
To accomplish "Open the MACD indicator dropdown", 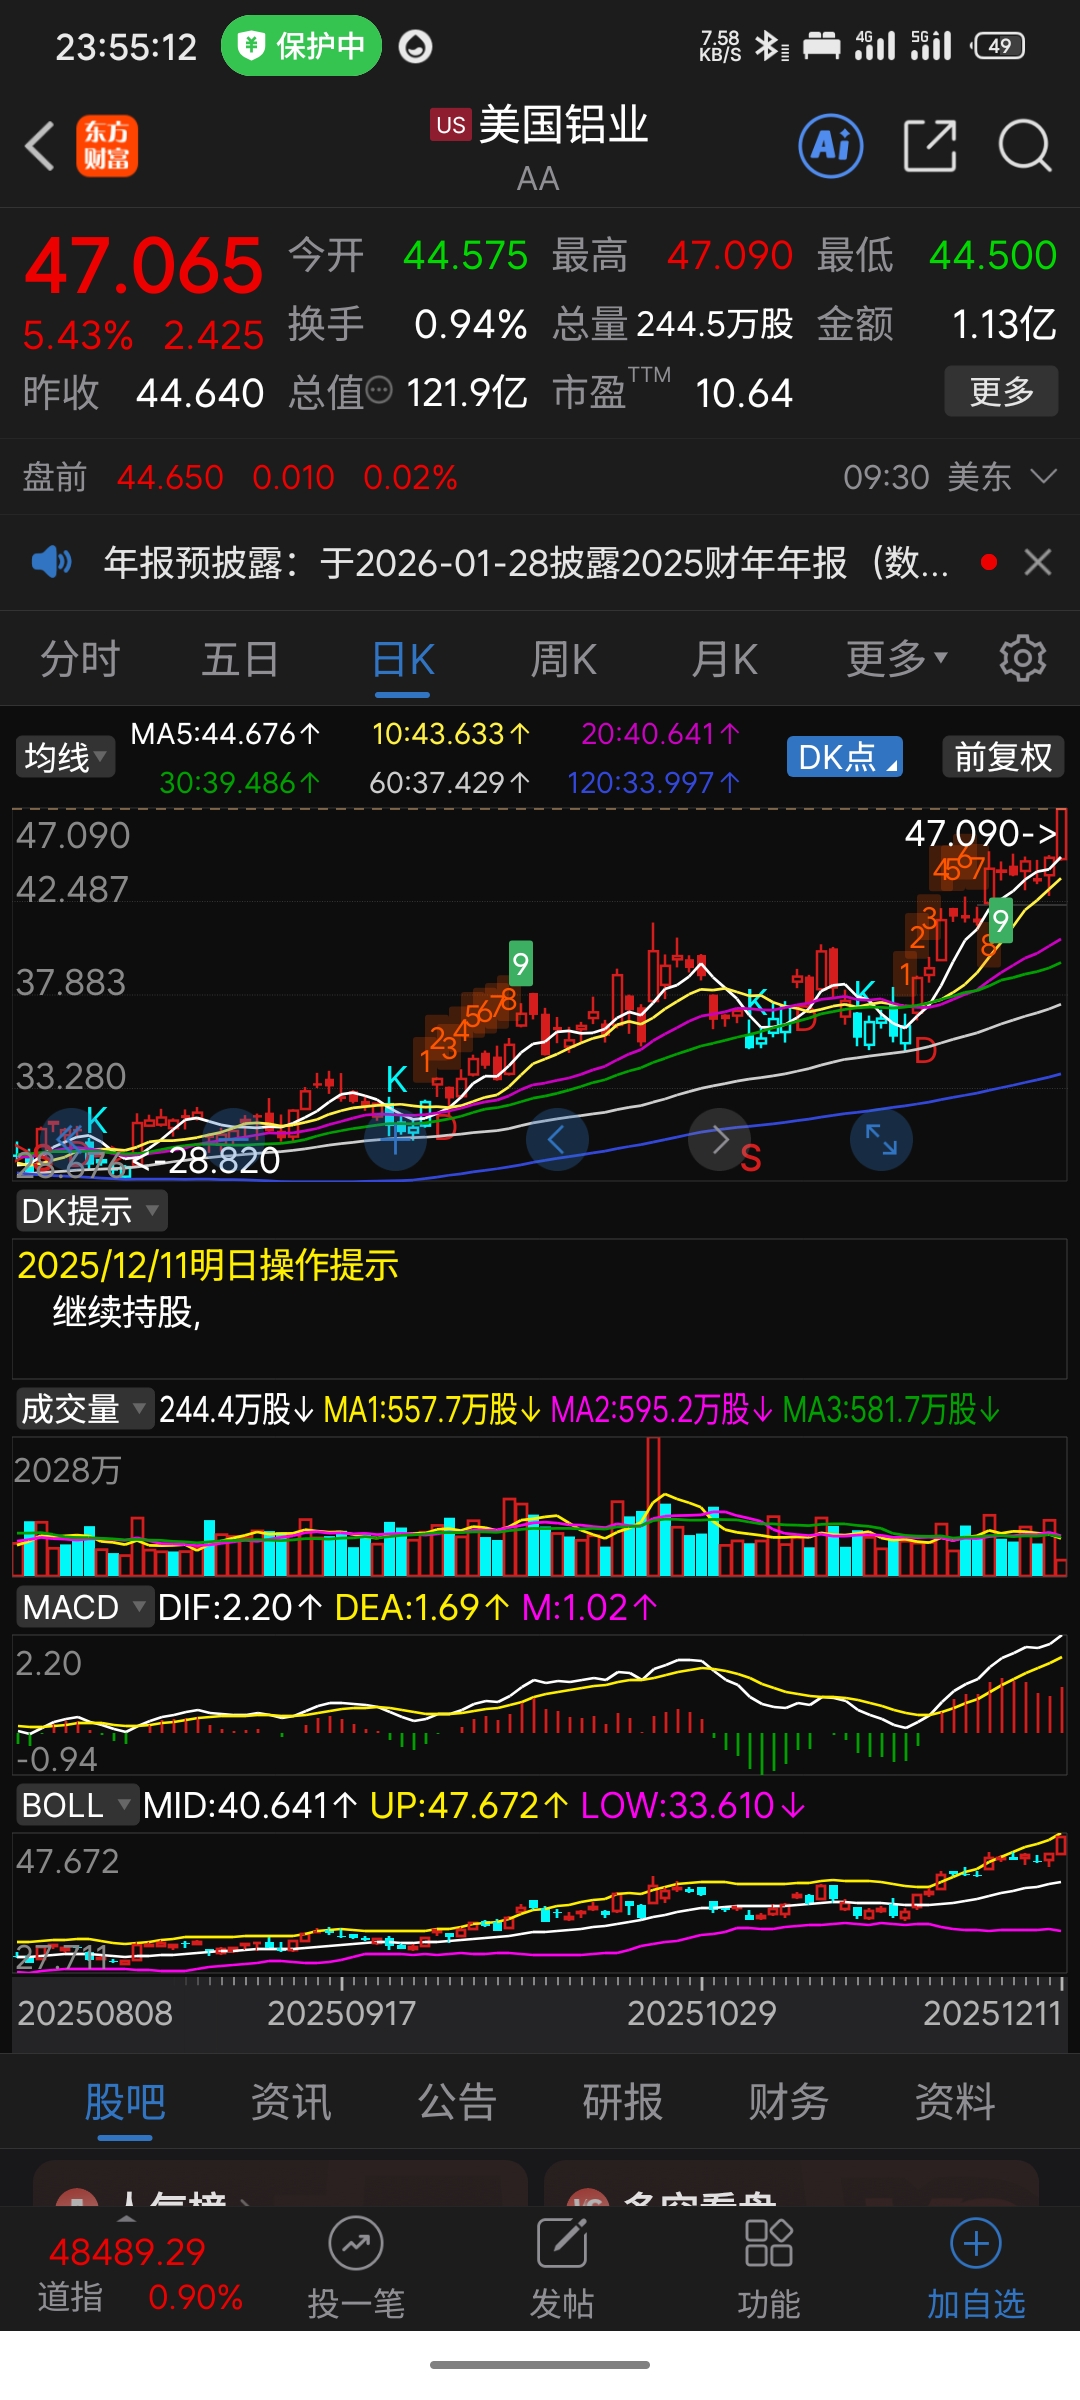I will 84,1607.
